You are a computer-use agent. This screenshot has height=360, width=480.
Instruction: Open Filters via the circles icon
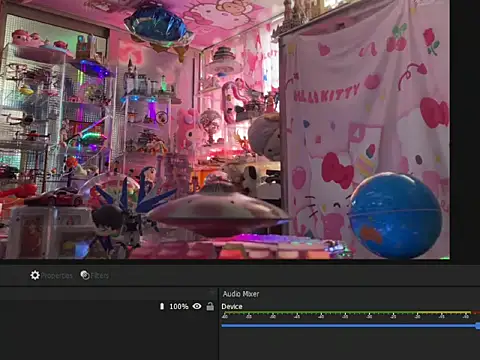point(85,275)
